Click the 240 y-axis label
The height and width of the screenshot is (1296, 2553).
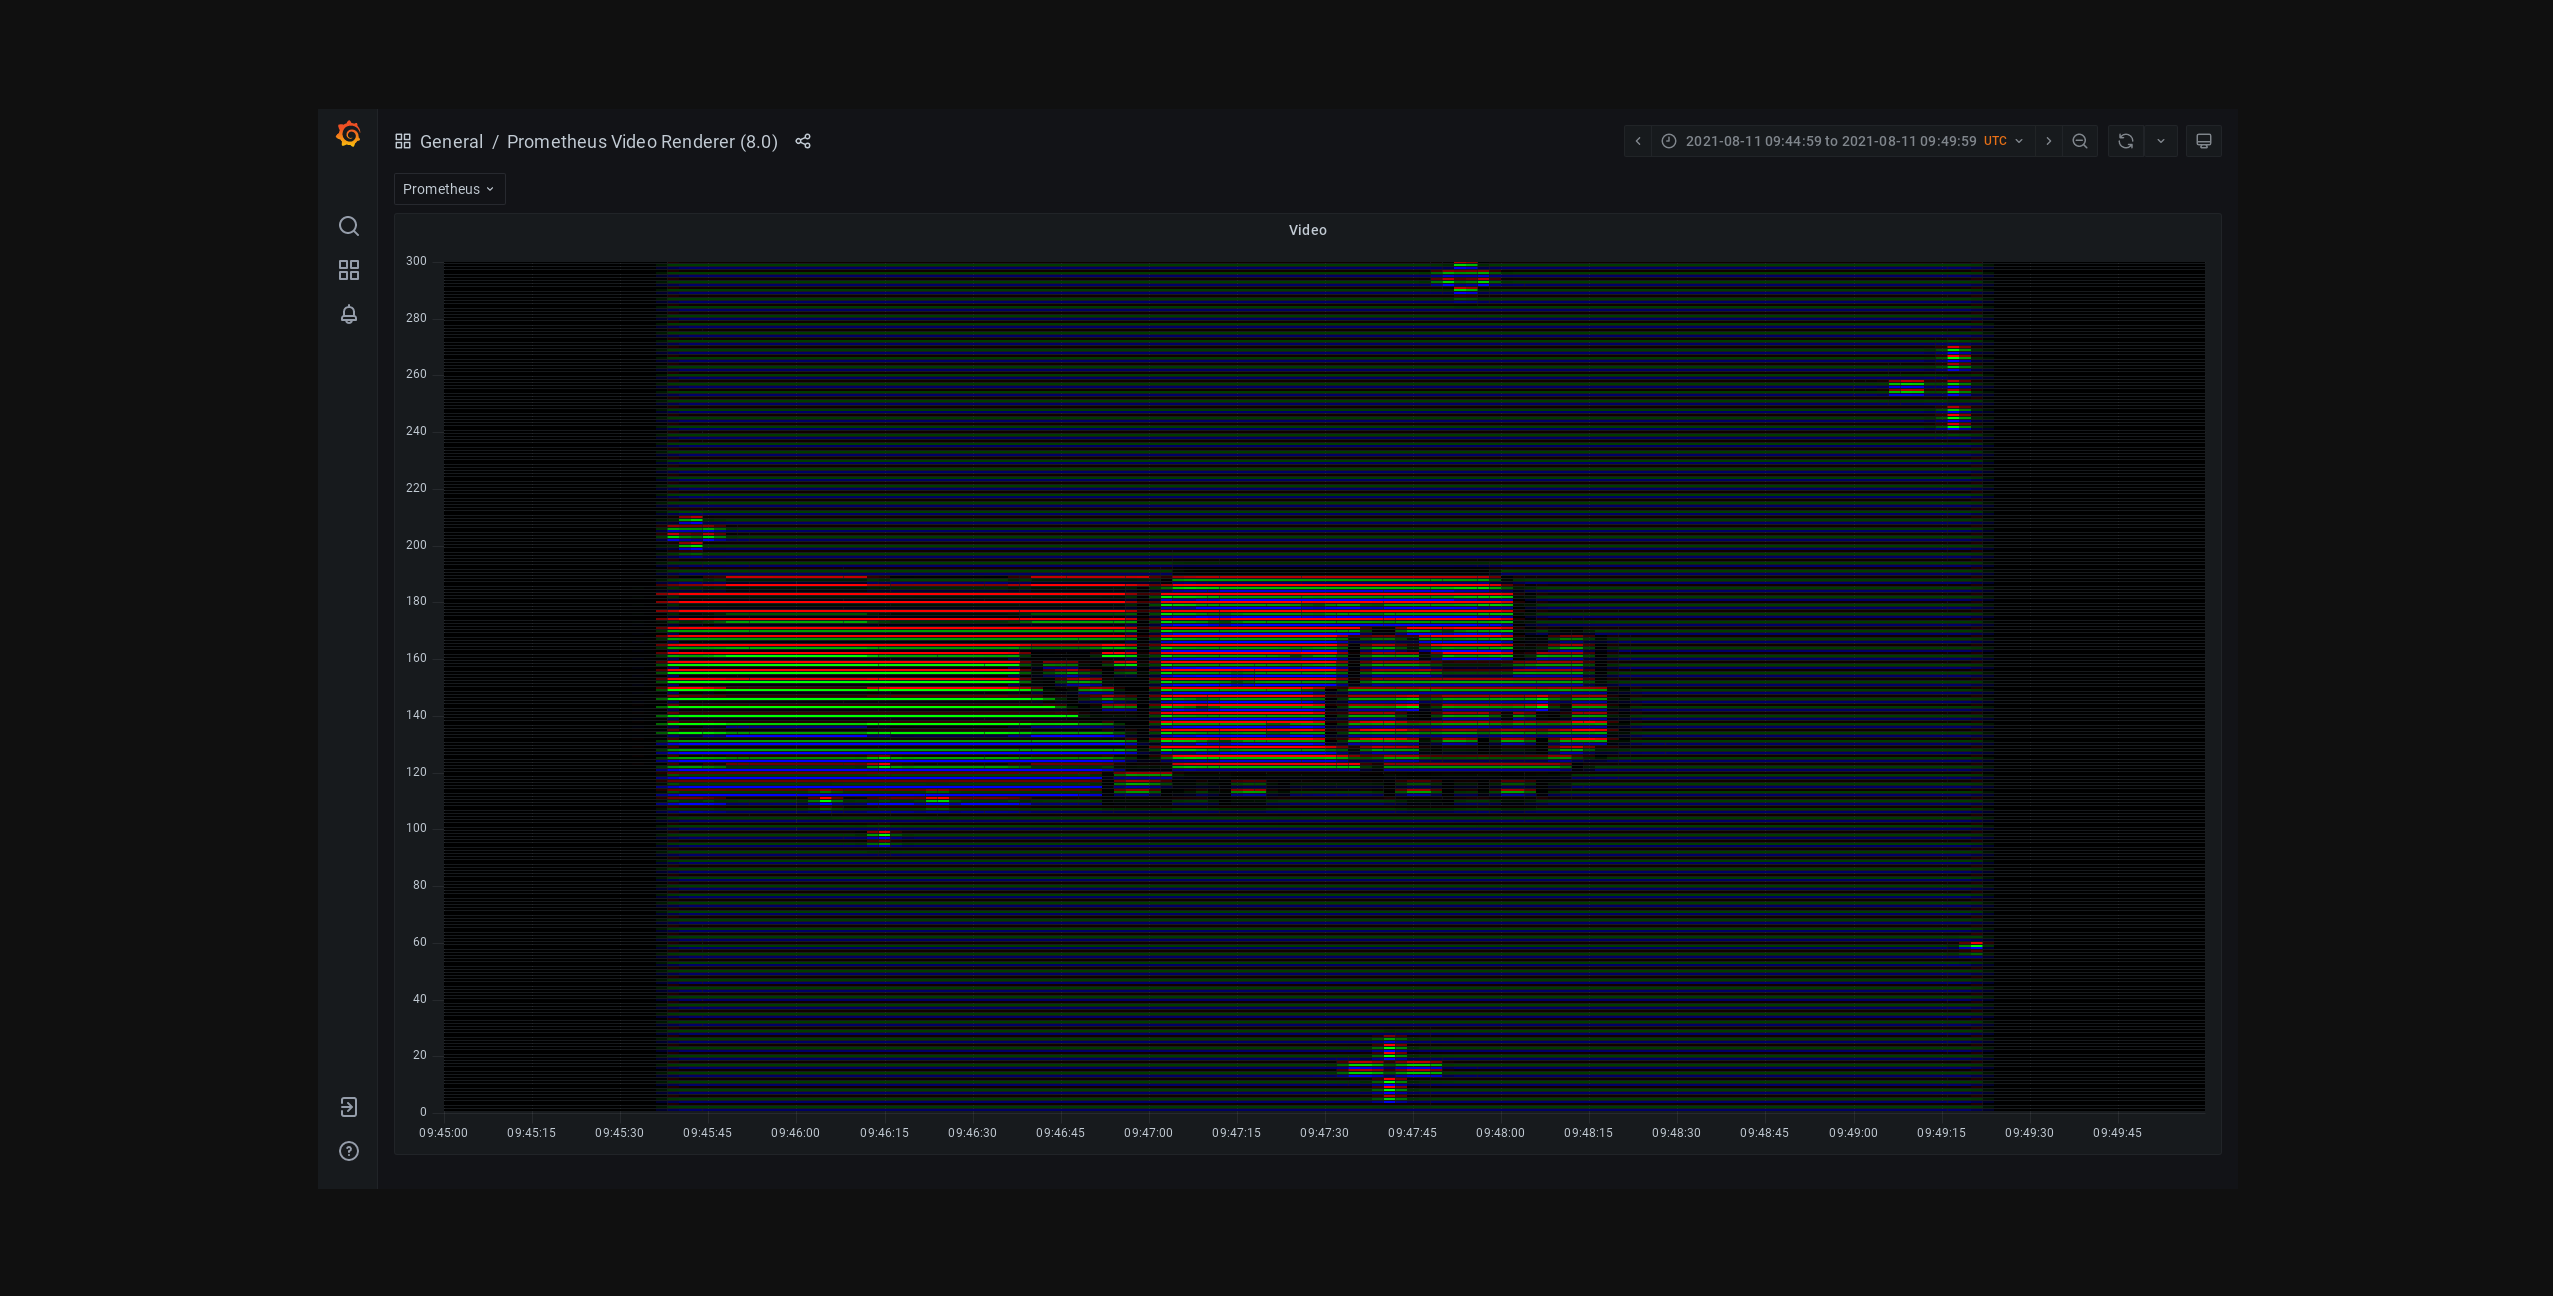pyautogui.click(x=416, y=431)
